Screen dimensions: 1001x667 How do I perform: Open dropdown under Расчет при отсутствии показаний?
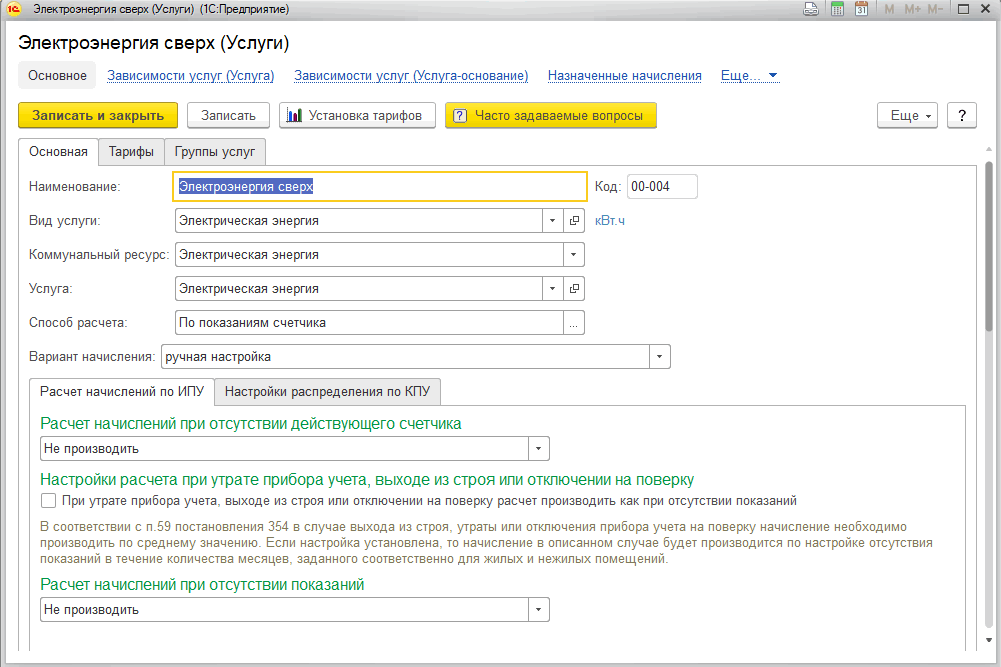(539, 610)
